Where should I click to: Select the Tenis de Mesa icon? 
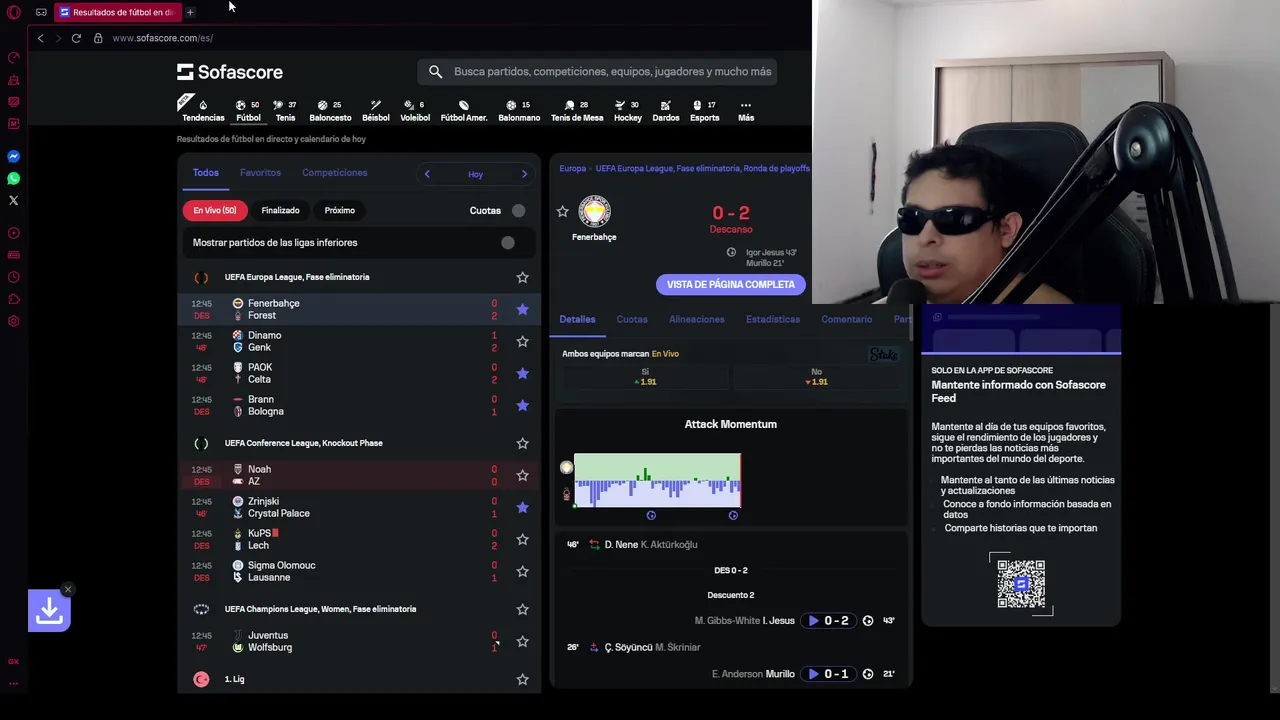pos(577,110)
